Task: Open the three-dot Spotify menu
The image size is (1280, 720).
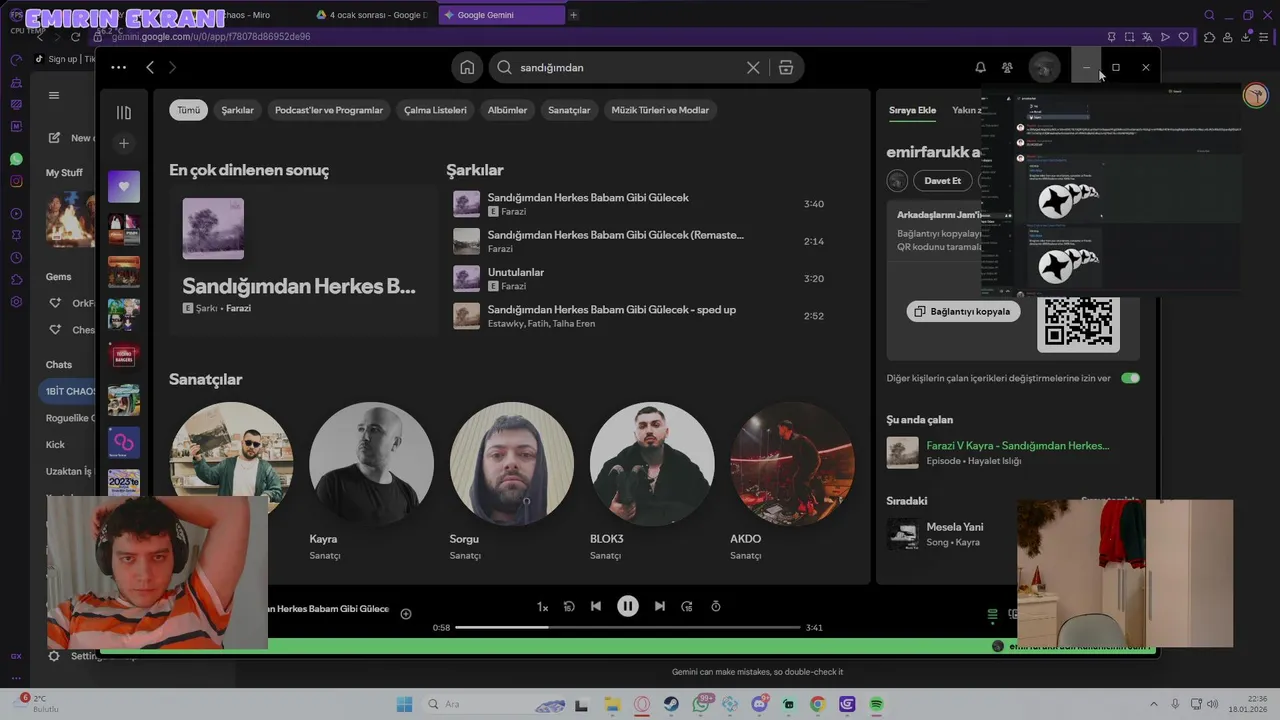Action: [x=118, y=67]
